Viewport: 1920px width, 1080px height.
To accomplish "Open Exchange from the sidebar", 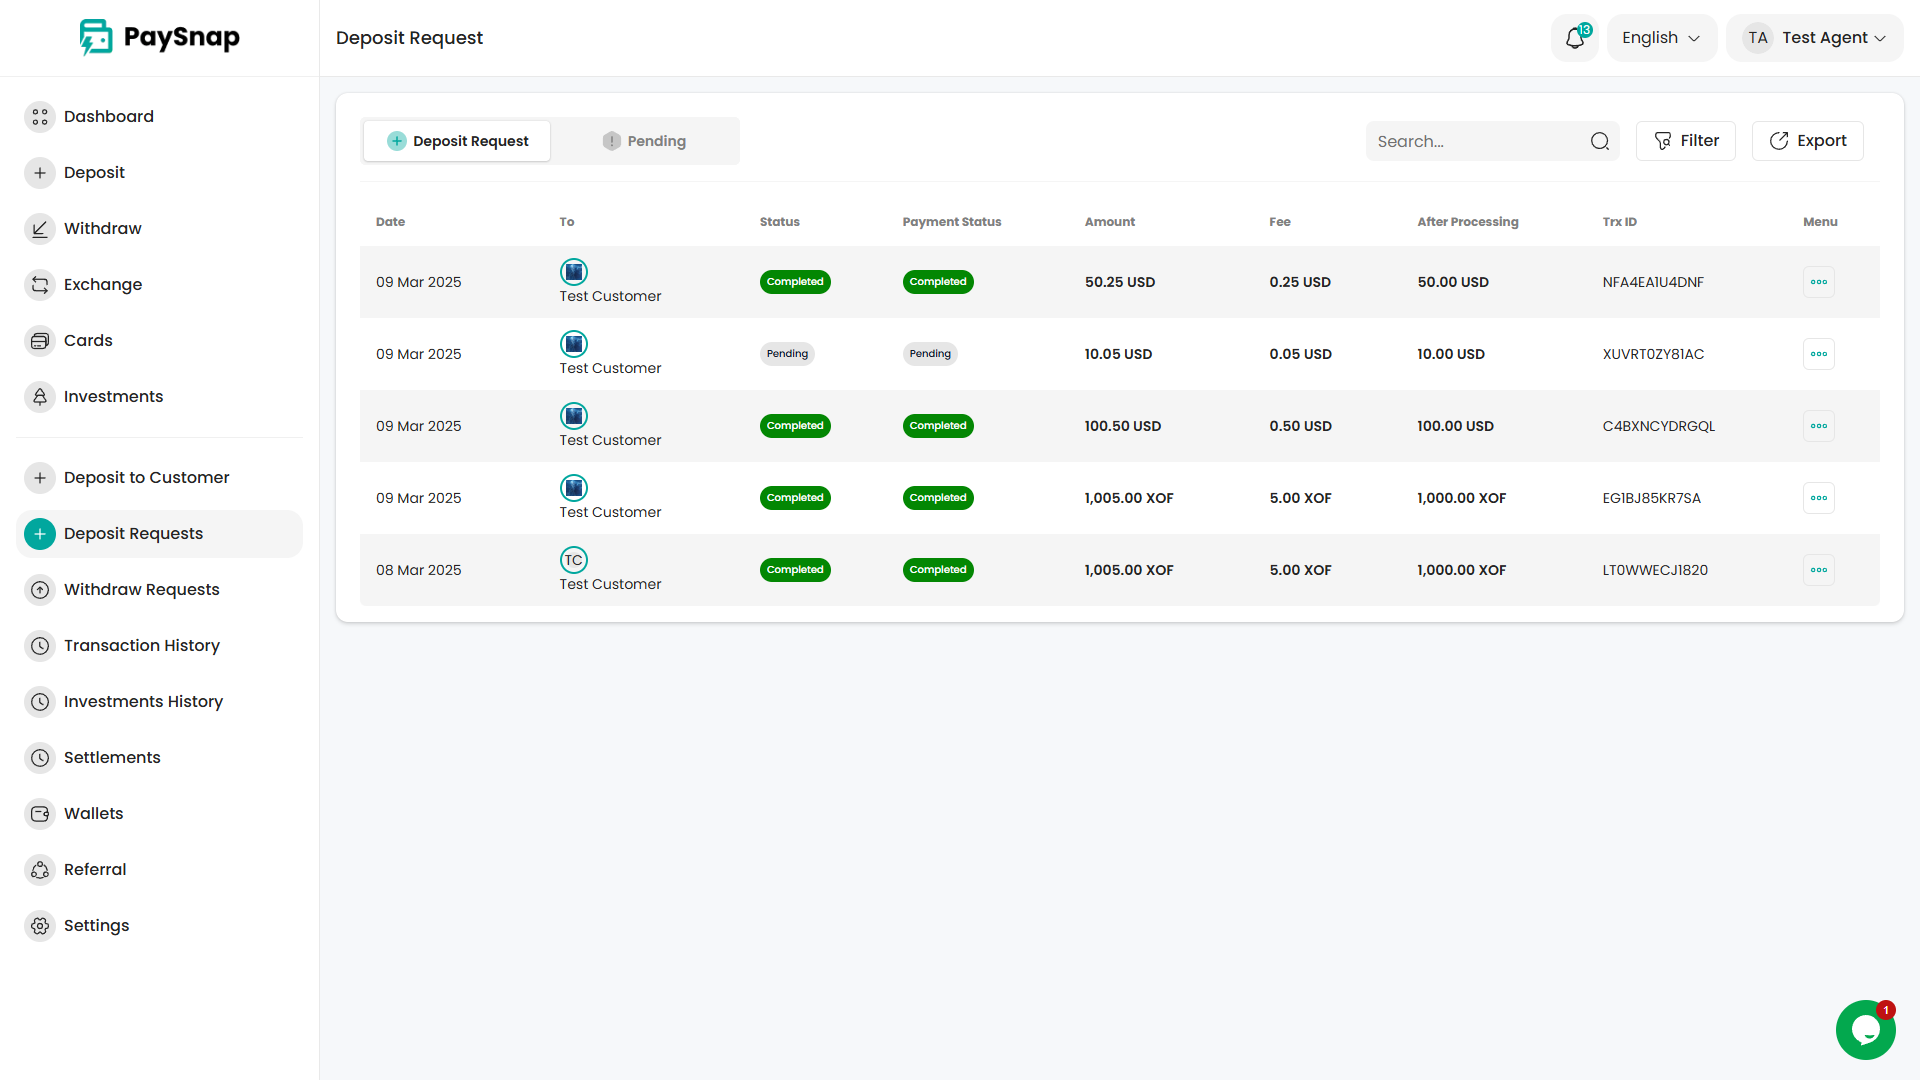I will coord(102,284).
